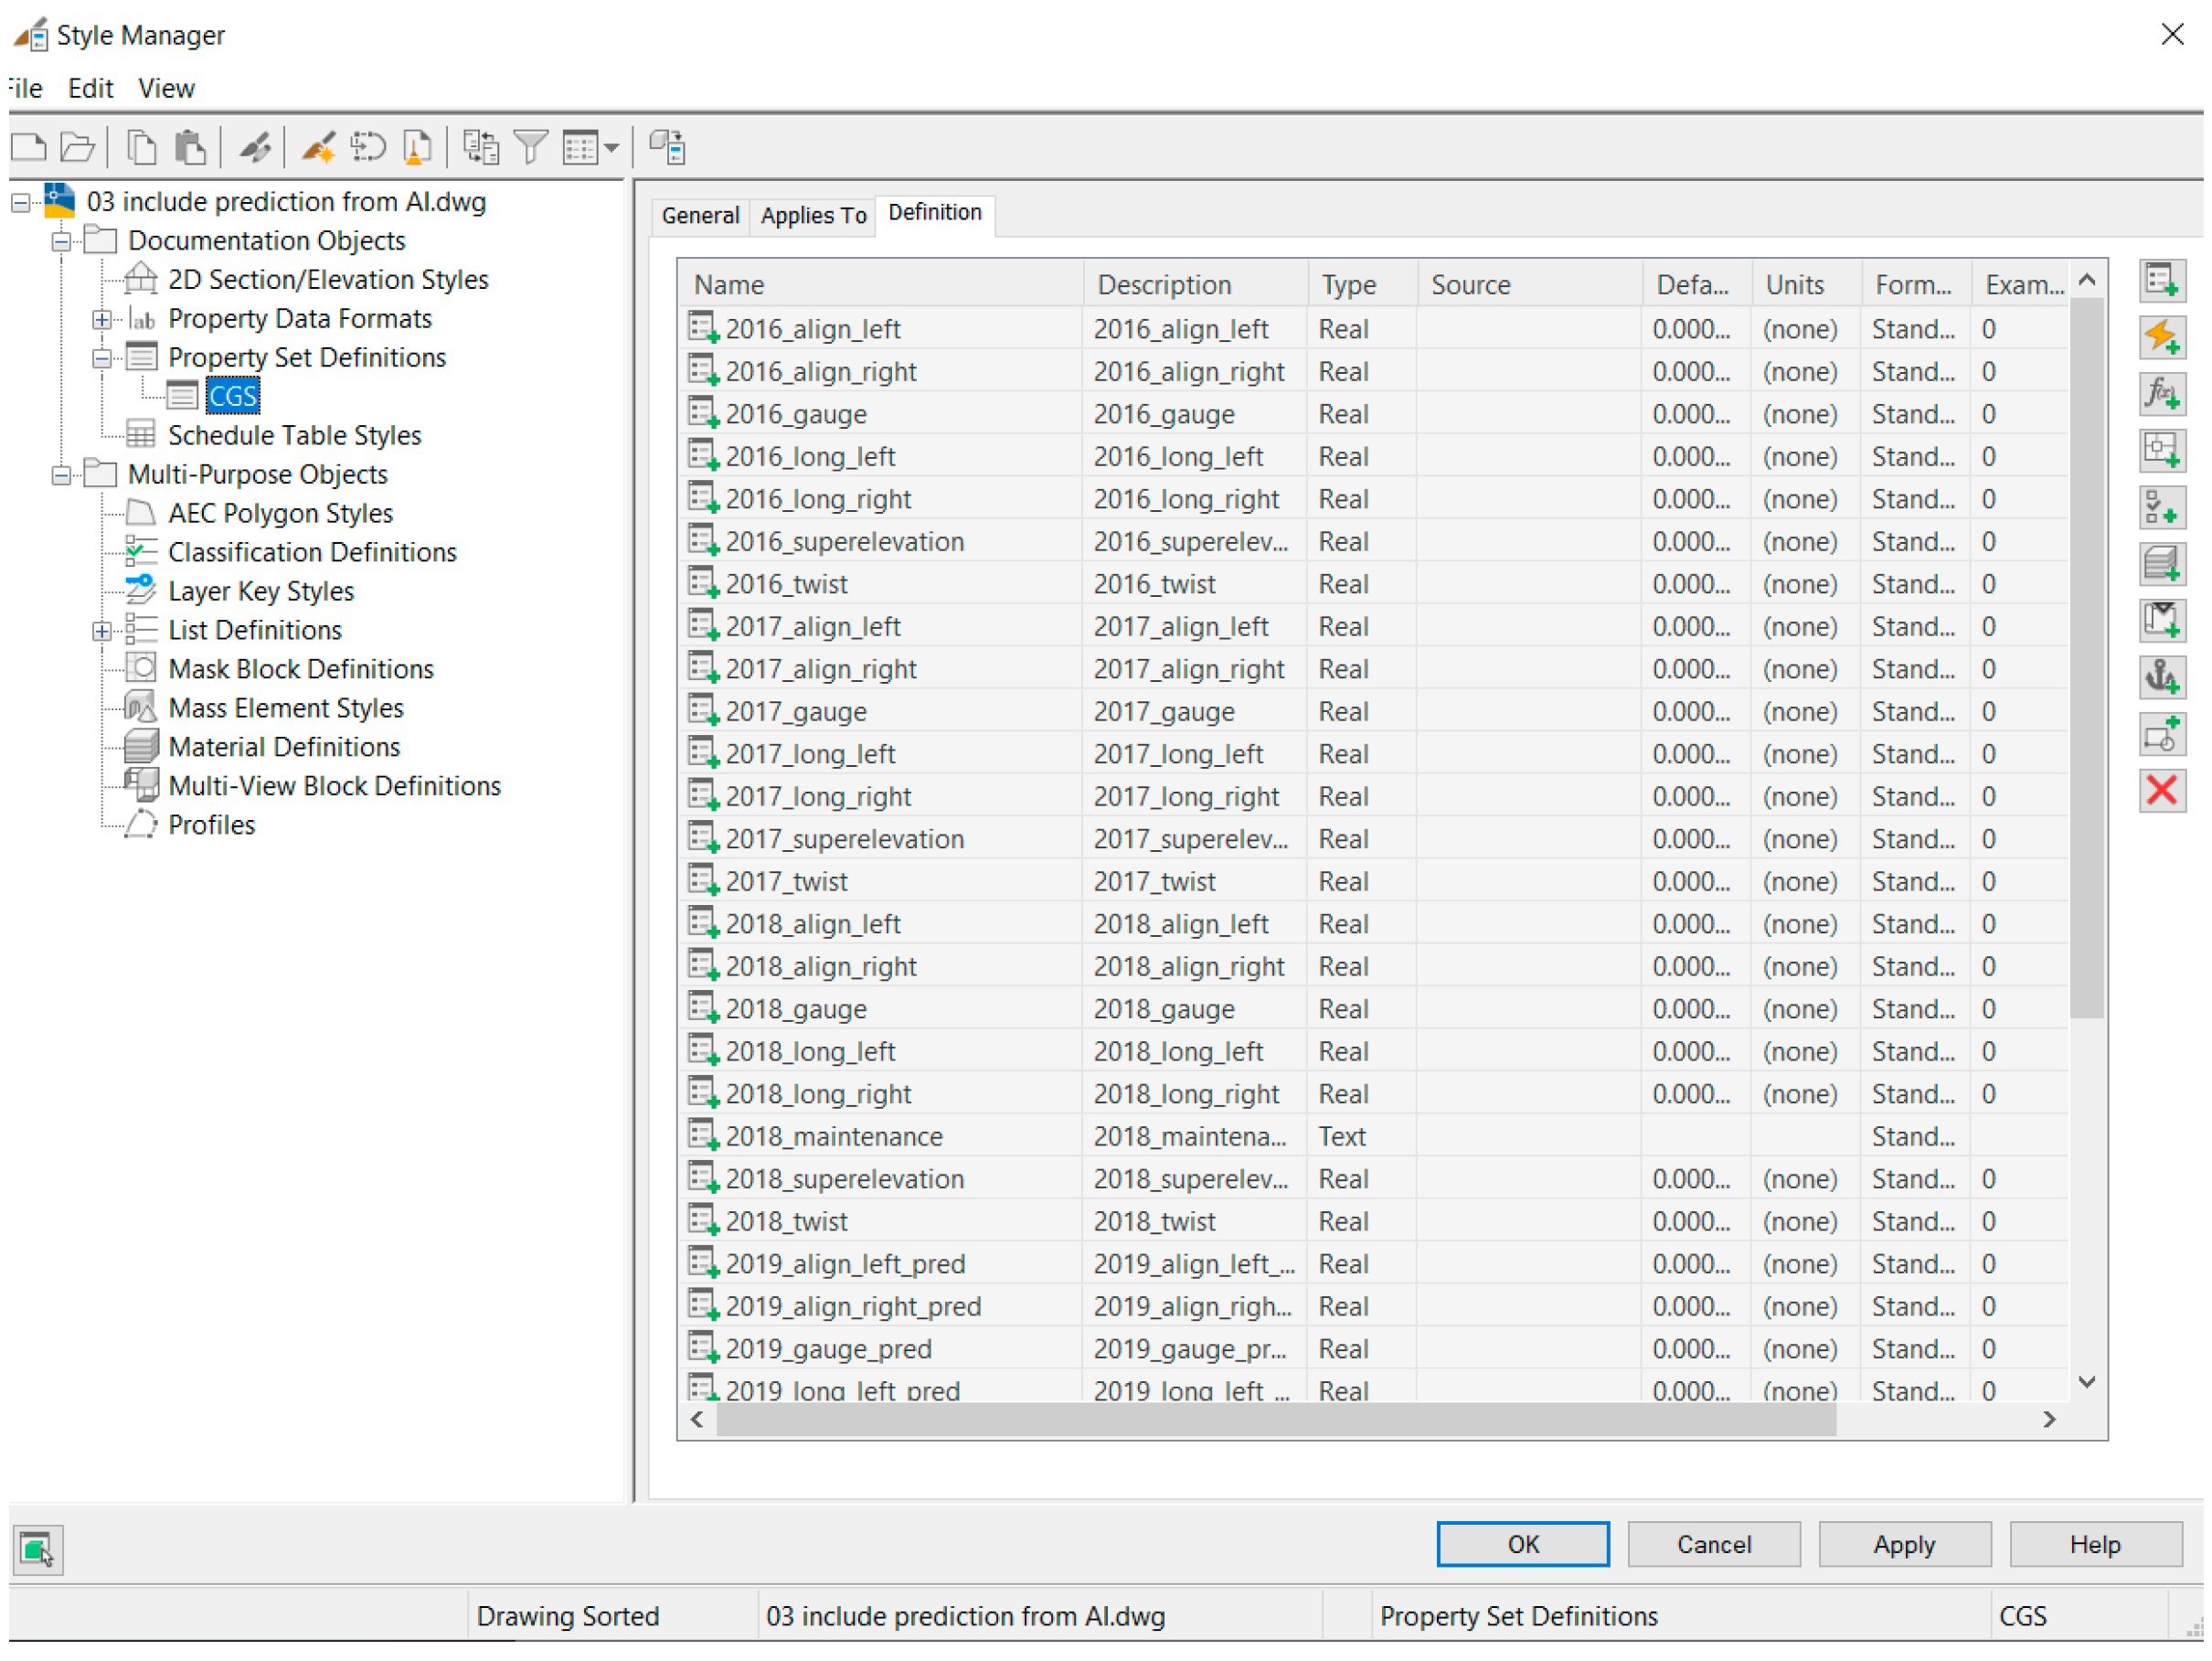This screenshot has height=1661, width=2212.
Task: Select the 2018_maintenance property row
Action: (833, 1137)
